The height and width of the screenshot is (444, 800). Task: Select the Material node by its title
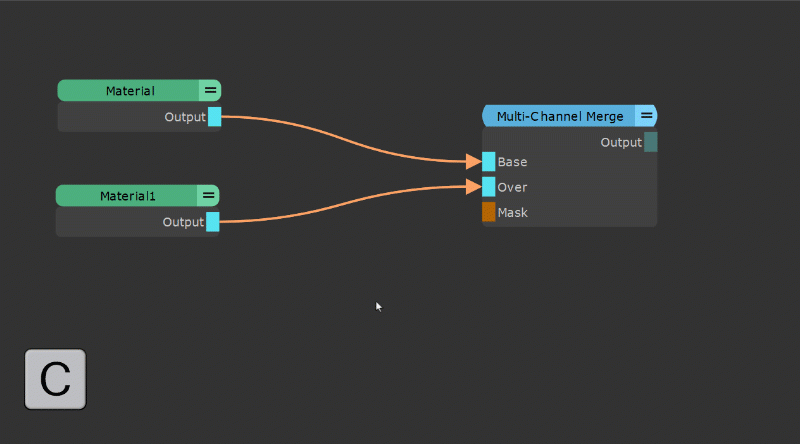coord(130,91)
